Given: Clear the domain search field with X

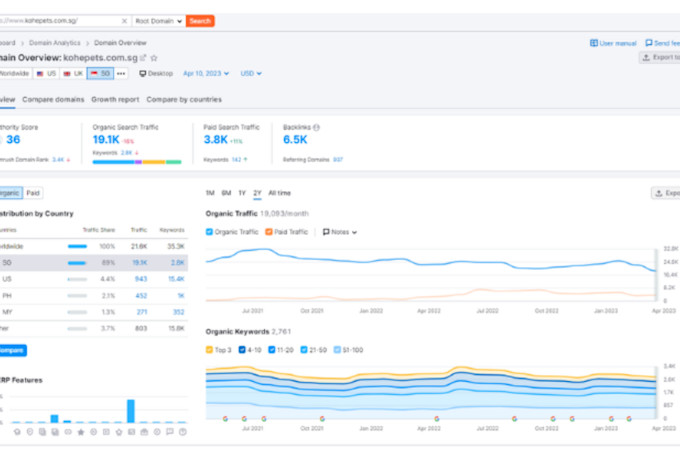Looking at the screenshot, I should coord(124,21).
